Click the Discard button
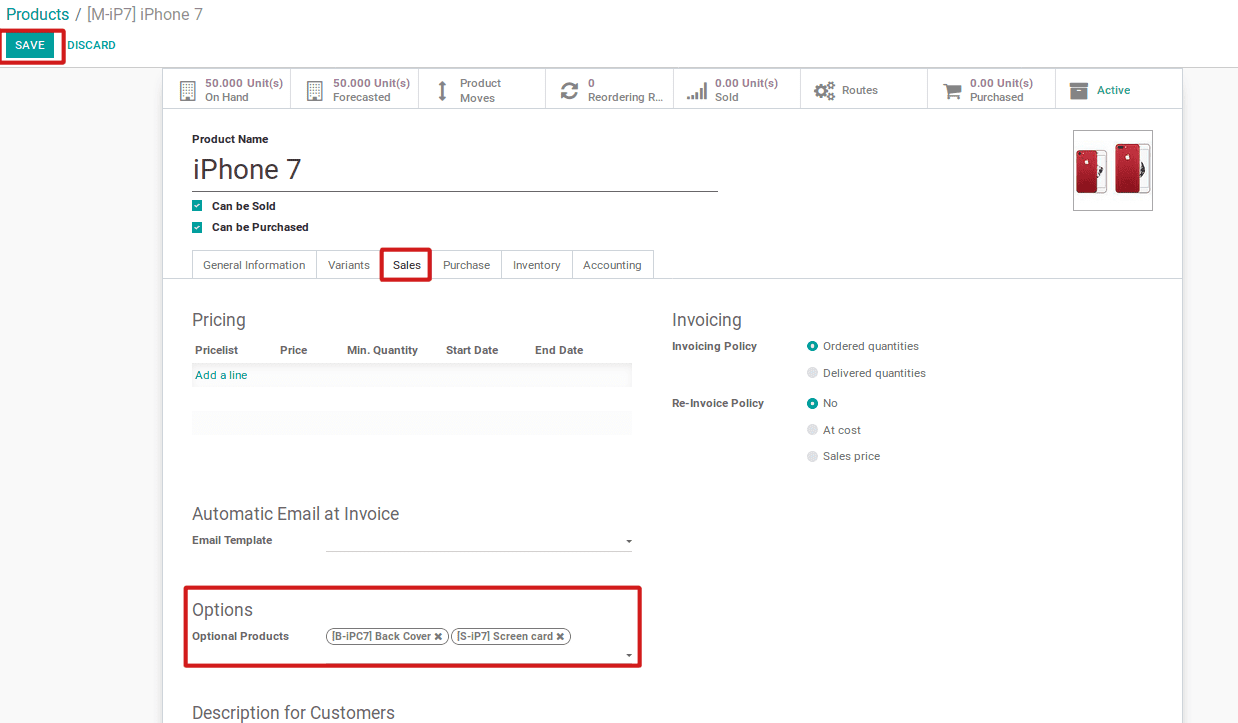 click(x=92, y=45)
